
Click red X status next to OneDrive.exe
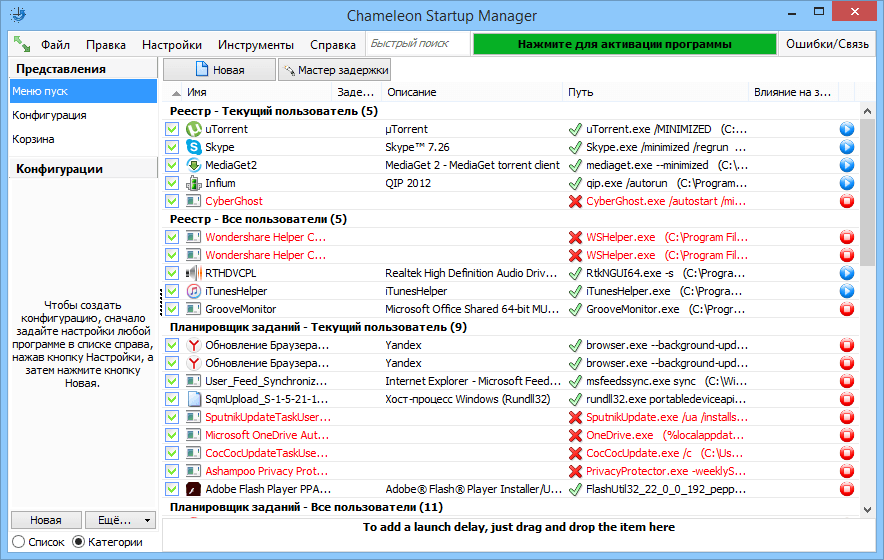[x=575, y=435]
